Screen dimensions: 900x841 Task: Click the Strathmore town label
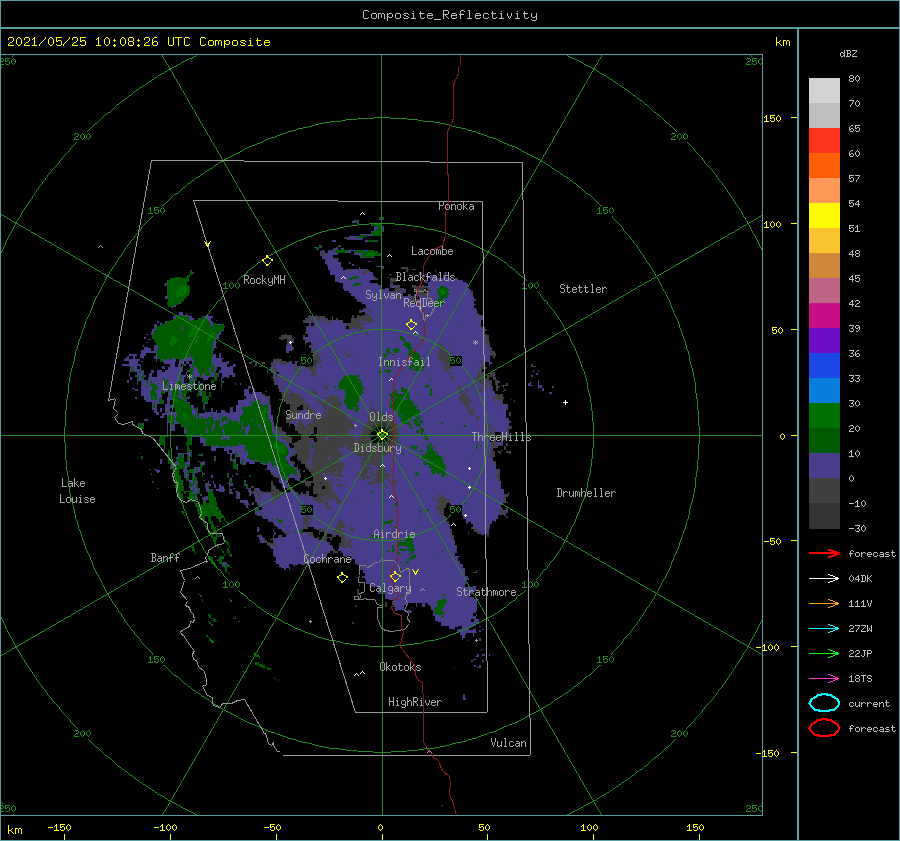point(486,592)
